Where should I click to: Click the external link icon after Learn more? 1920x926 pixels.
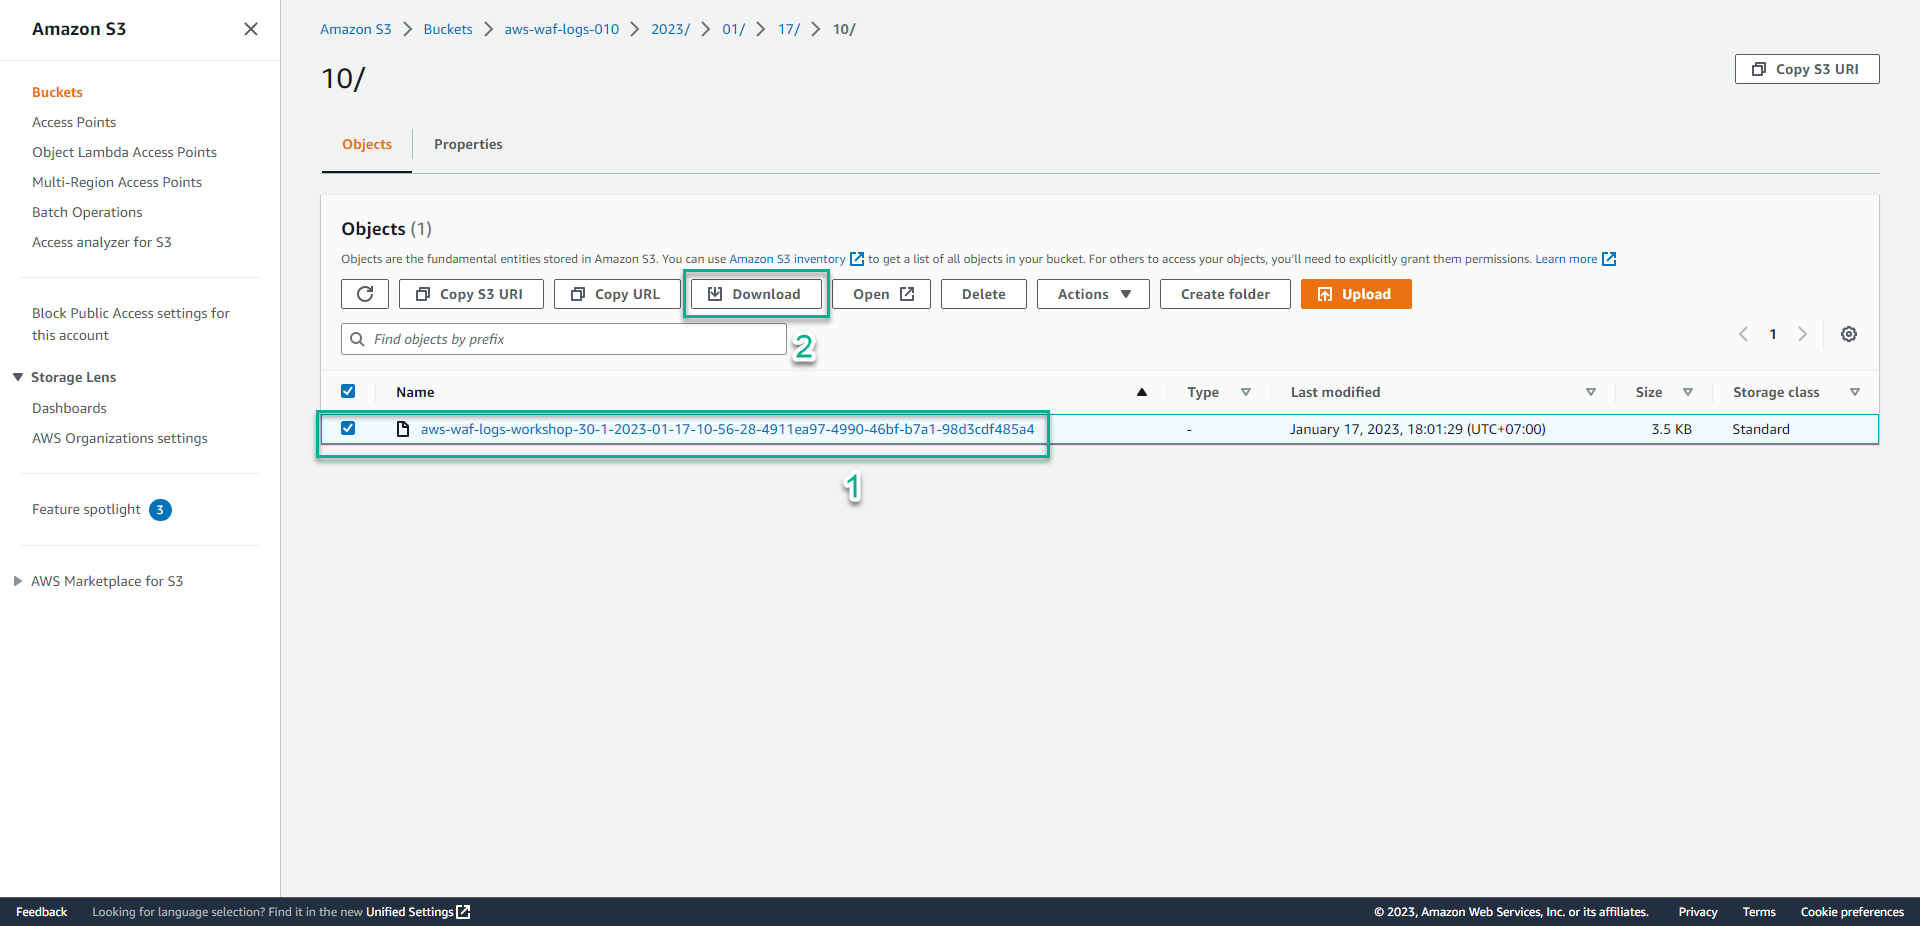tap(1609, 259)
